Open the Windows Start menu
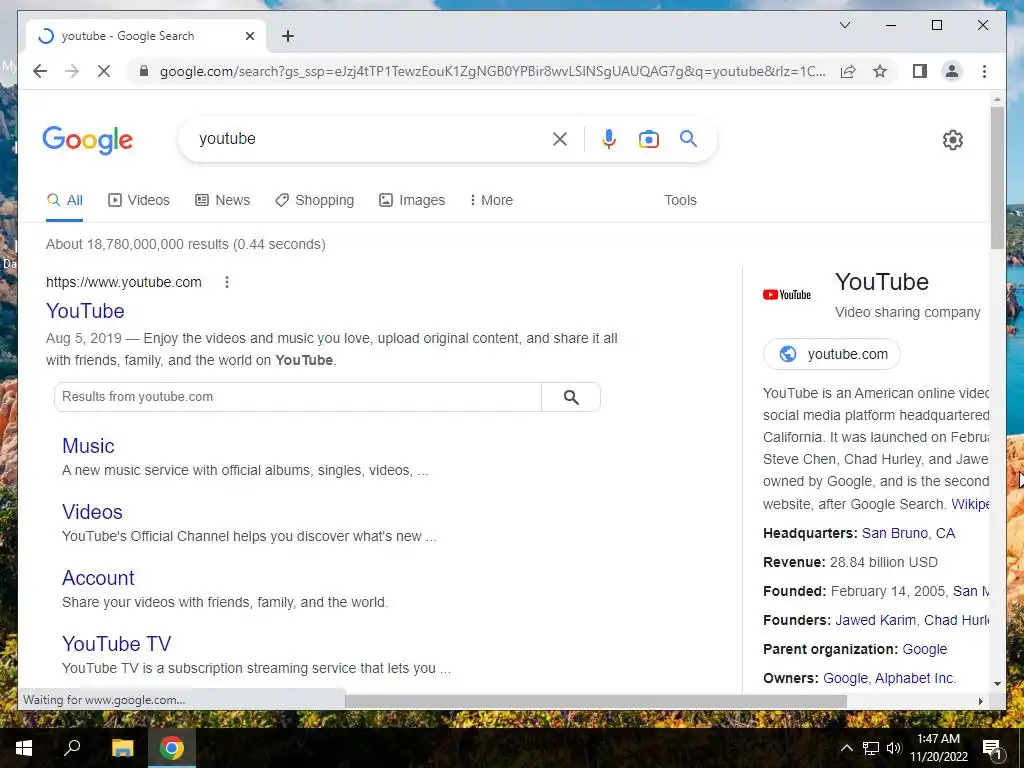Image resolution: width=1024 pixels, height=768 pixels. click(24, 748)
